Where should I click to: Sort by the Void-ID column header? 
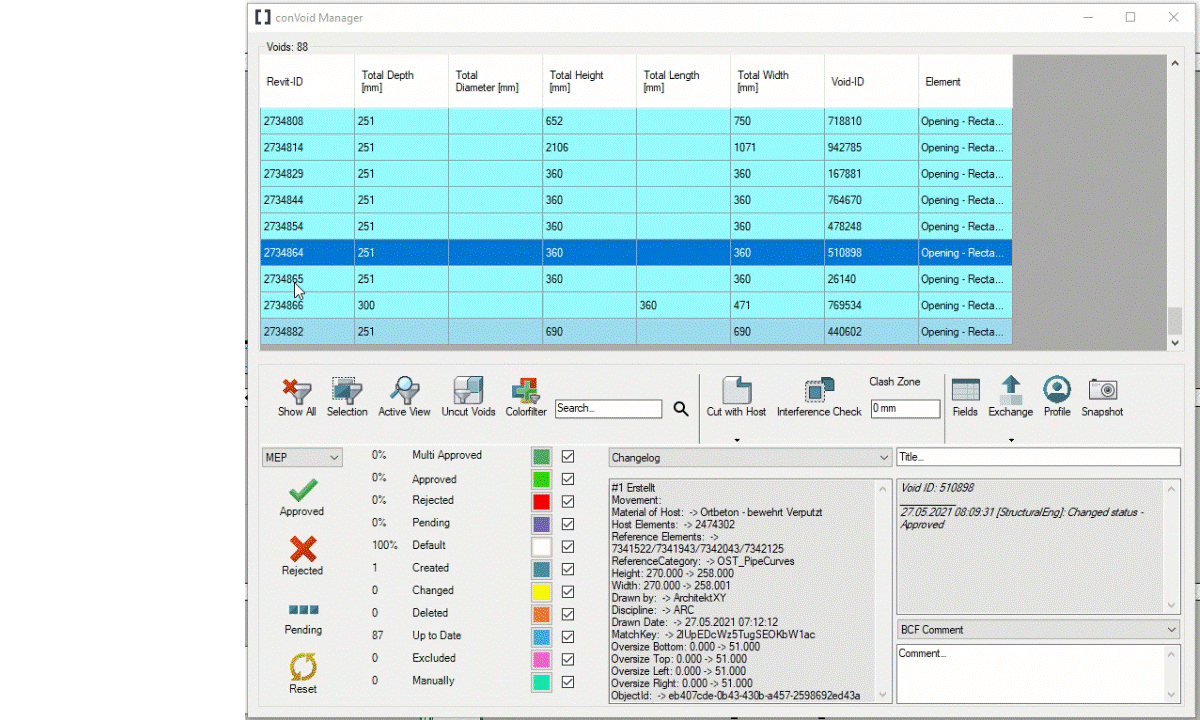point(871,81)
